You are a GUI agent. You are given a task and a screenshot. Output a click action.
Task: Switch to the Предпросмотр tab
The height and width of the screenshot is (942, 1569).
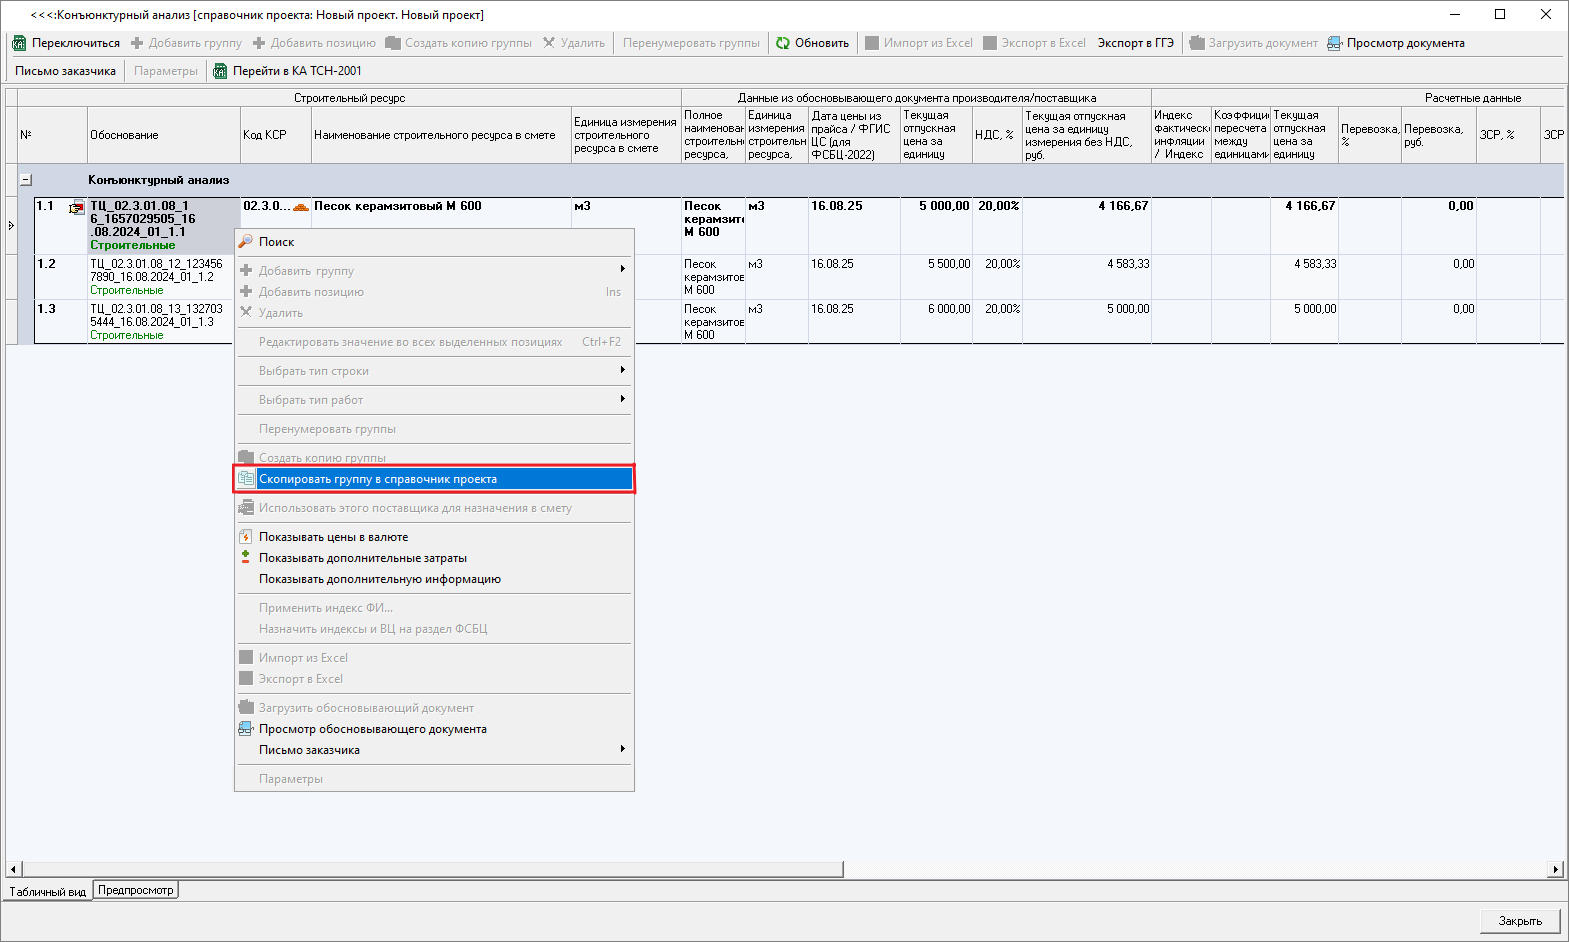(x=136, y=890)
